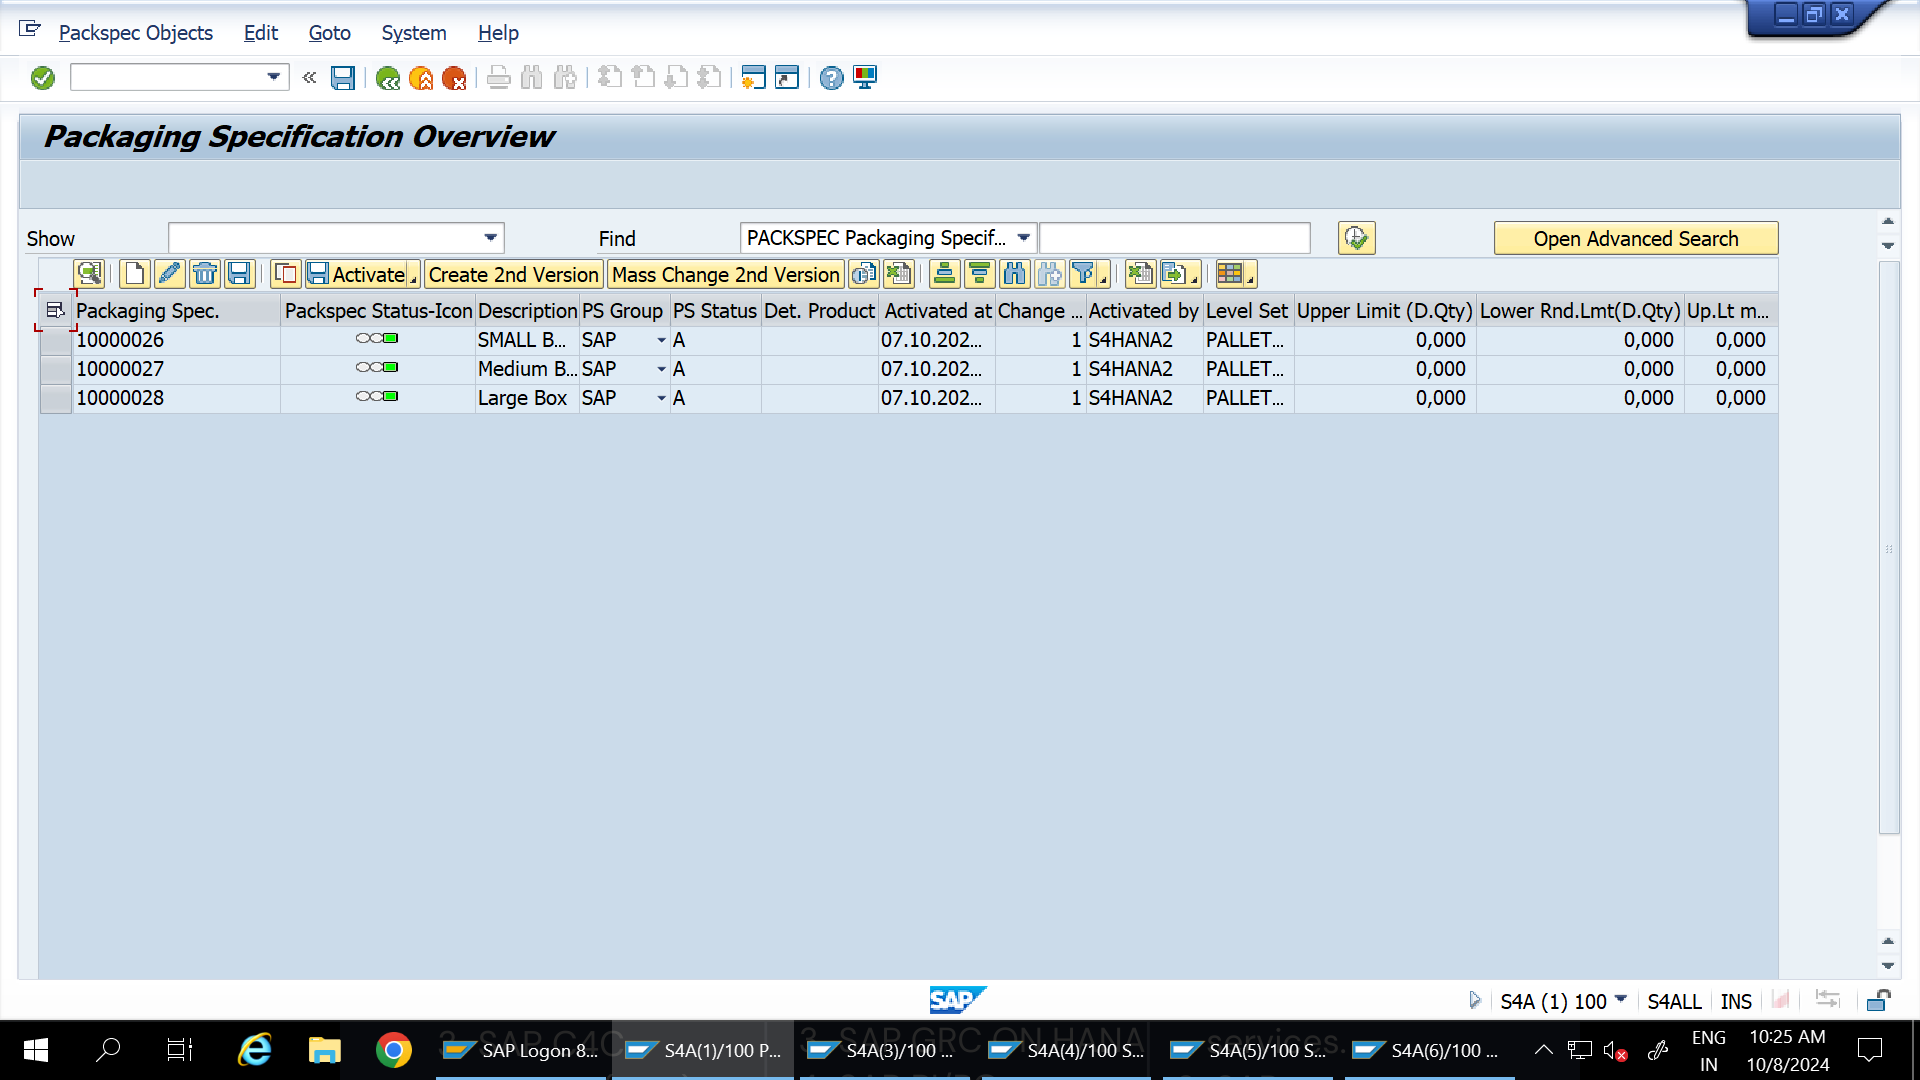The width and height of the screenshot is (1920, 1080).
Task: Open the Goto menu
Action: pos(329,33)
